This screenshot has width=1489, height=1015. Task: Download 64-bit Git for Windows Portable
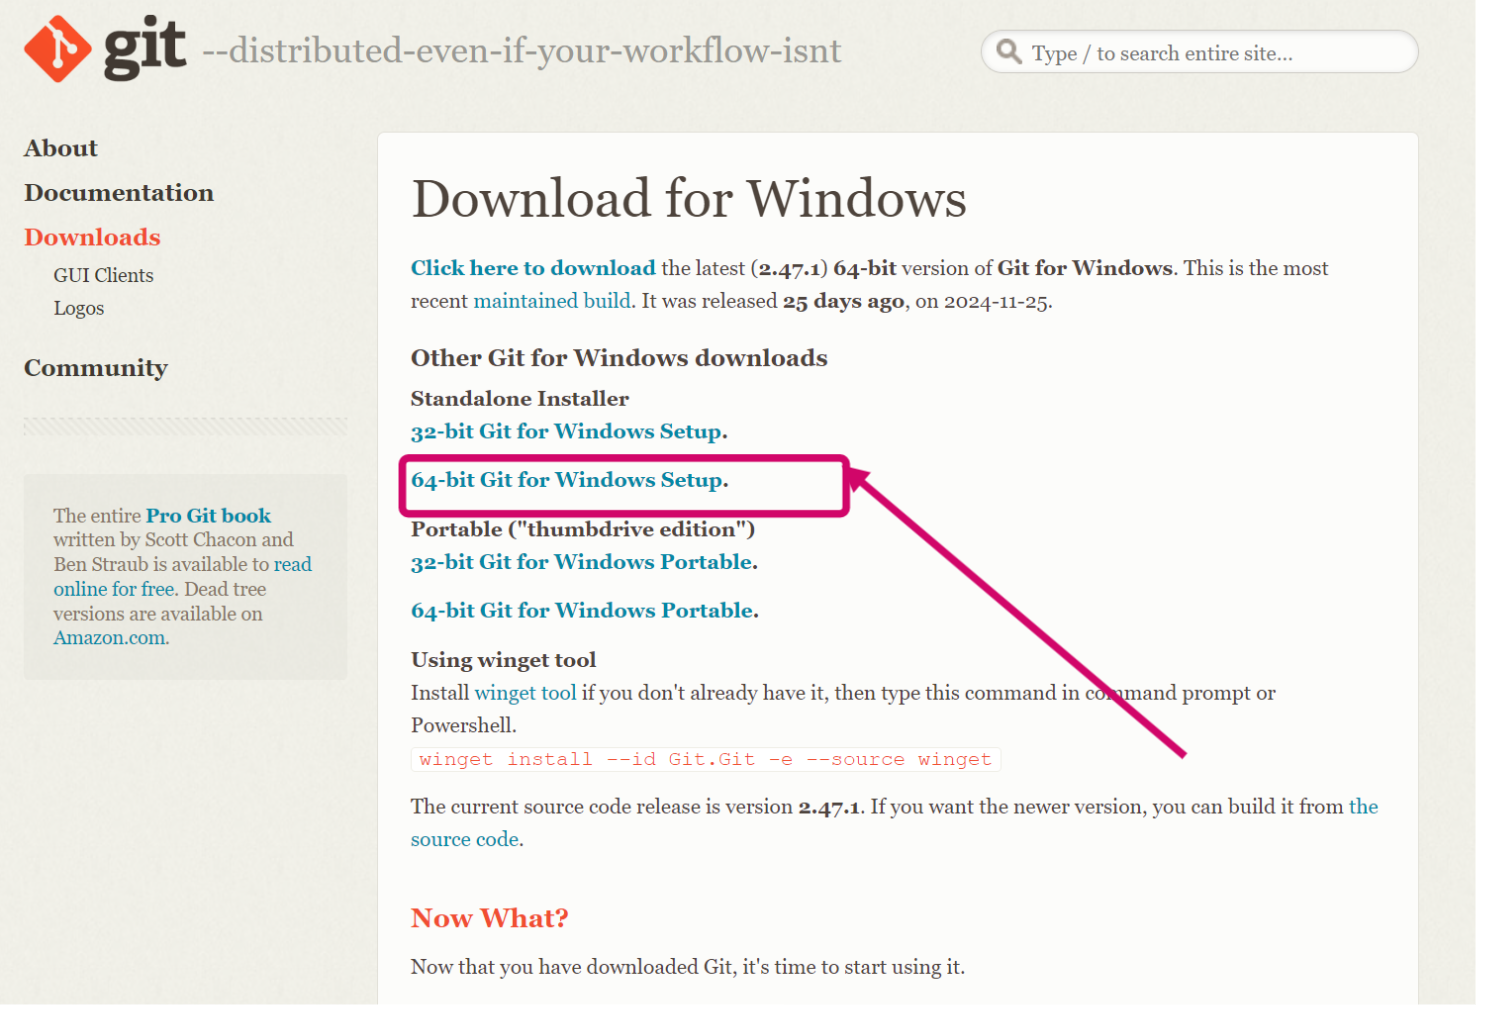coord(581,610)
